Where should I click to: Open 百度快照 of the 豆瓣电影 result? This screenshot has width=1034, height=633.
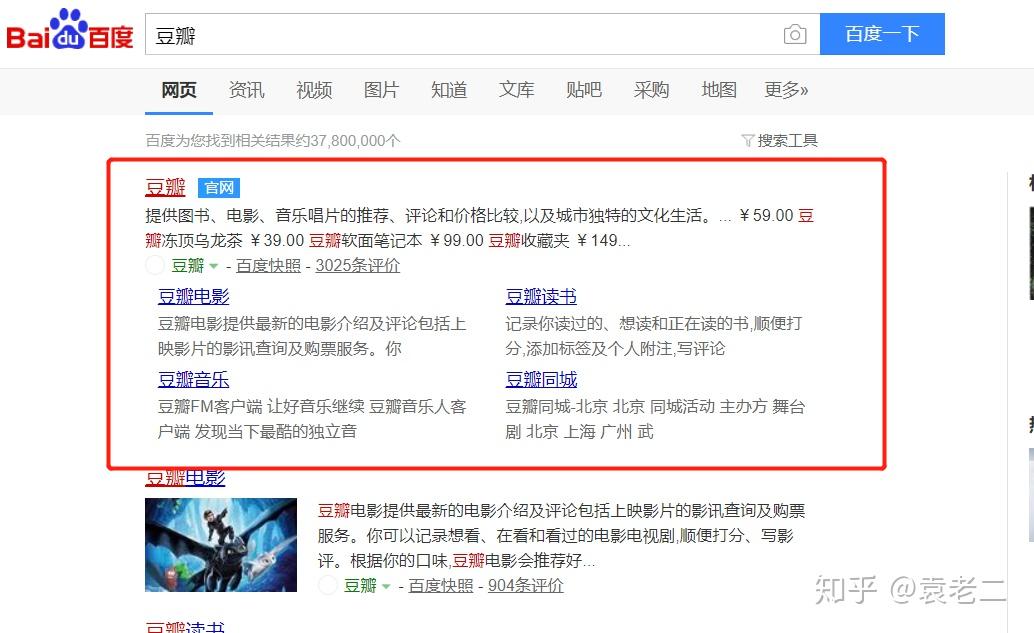click(x=441, y=586)
